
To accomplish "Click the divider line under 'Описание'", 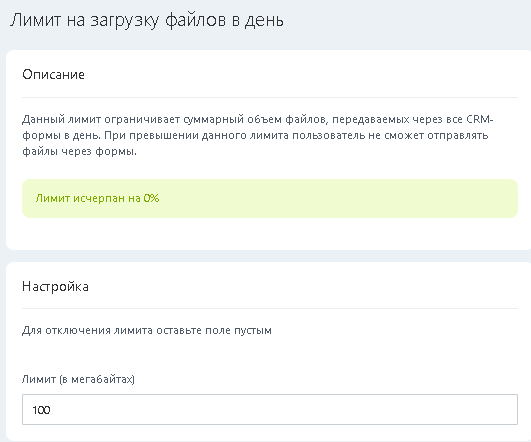I will pos(270,98).
